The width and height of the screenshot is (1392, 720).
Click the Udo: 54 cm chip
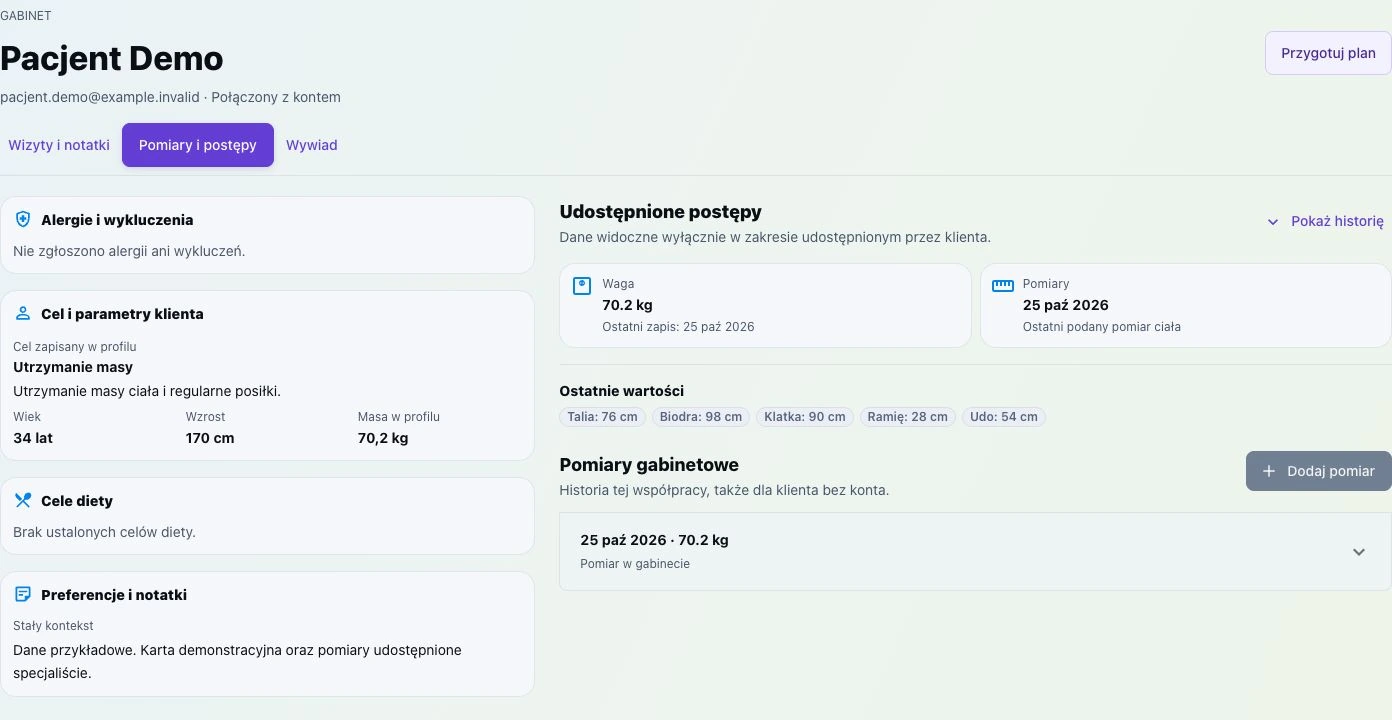tap(1004, 417)
